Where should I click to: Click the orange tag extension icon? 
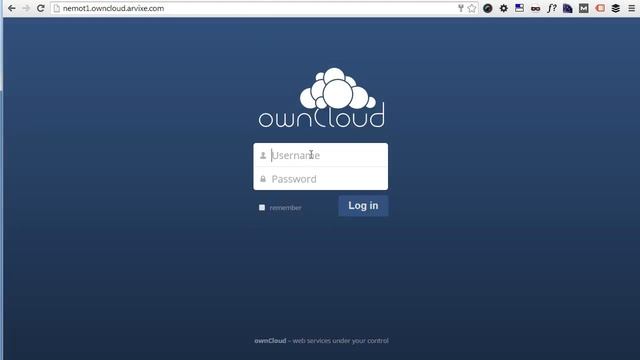pos(600,8)
